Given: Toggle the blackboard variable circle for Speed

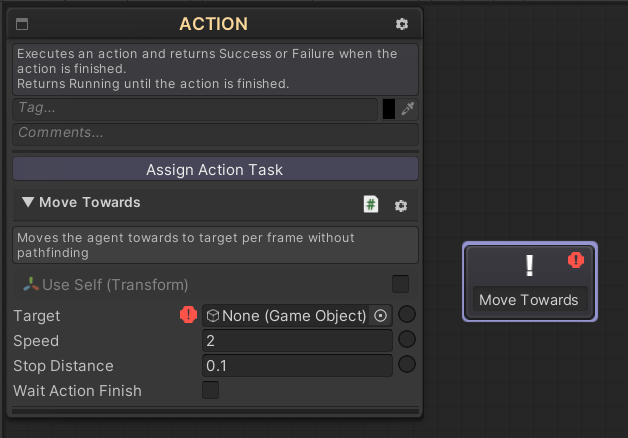Looking at the screenshot, I should pyautogui.click(x=407, y=340).
